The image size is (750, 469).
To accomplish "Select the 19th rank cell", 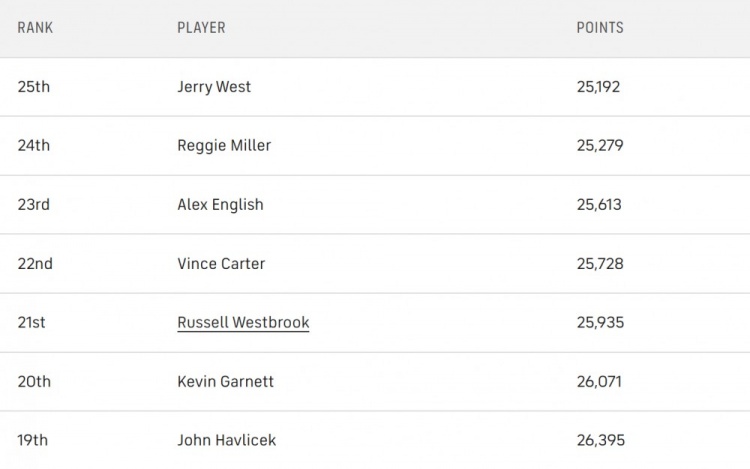I will pyautogui.click(x=34, y=440).
